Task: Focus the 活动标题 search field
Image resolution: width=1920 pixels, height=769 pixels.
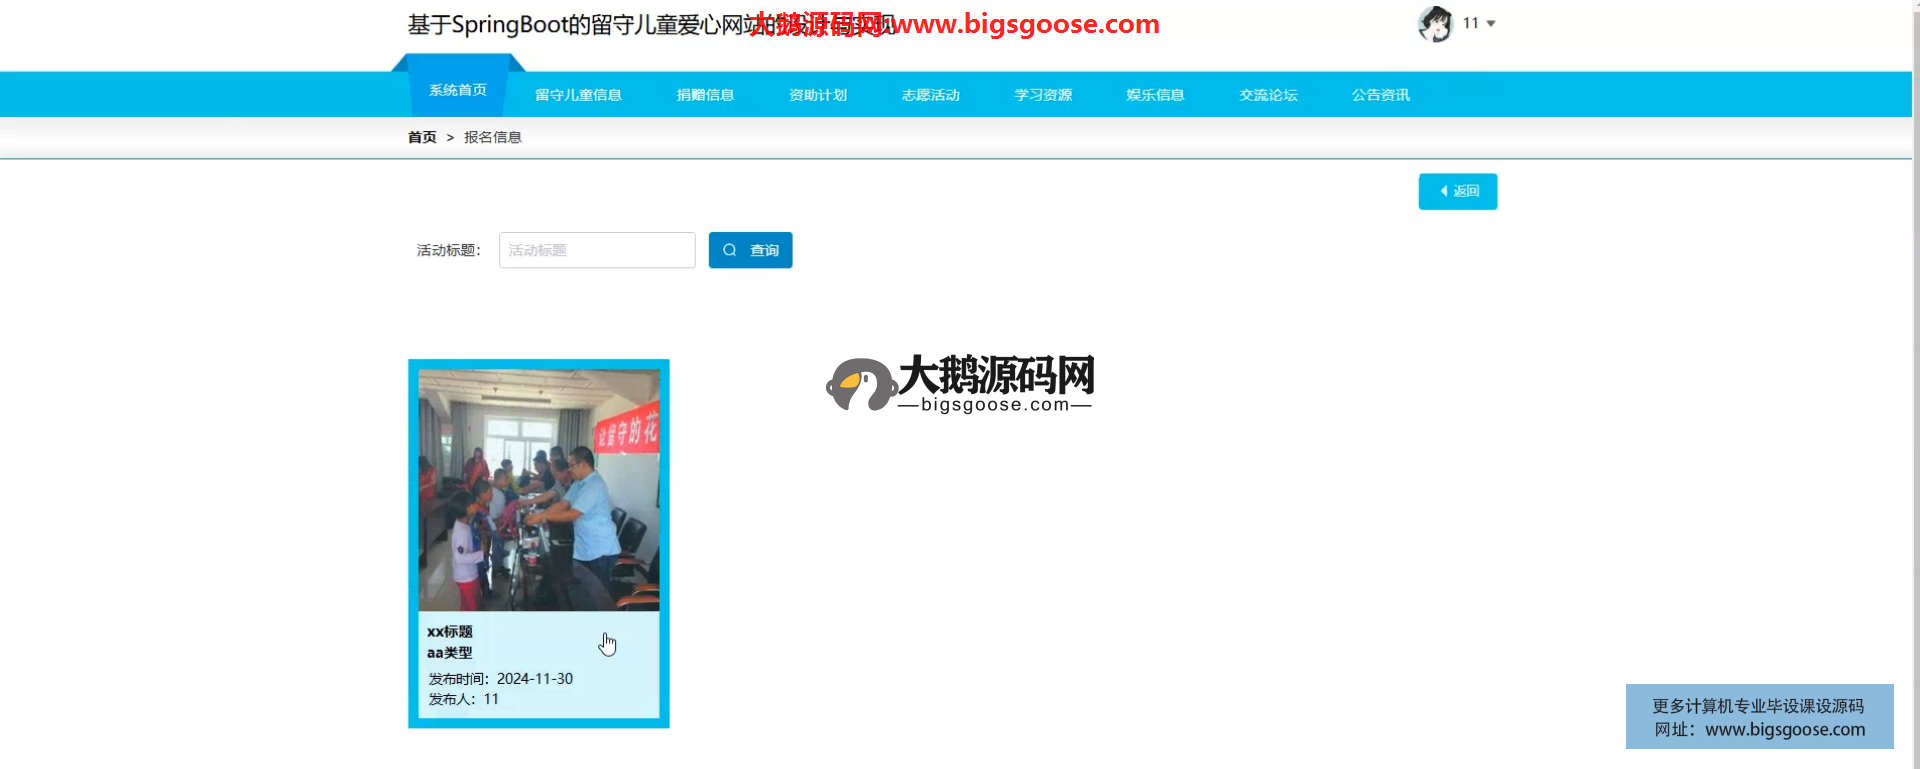Action: tap(597, 250)
